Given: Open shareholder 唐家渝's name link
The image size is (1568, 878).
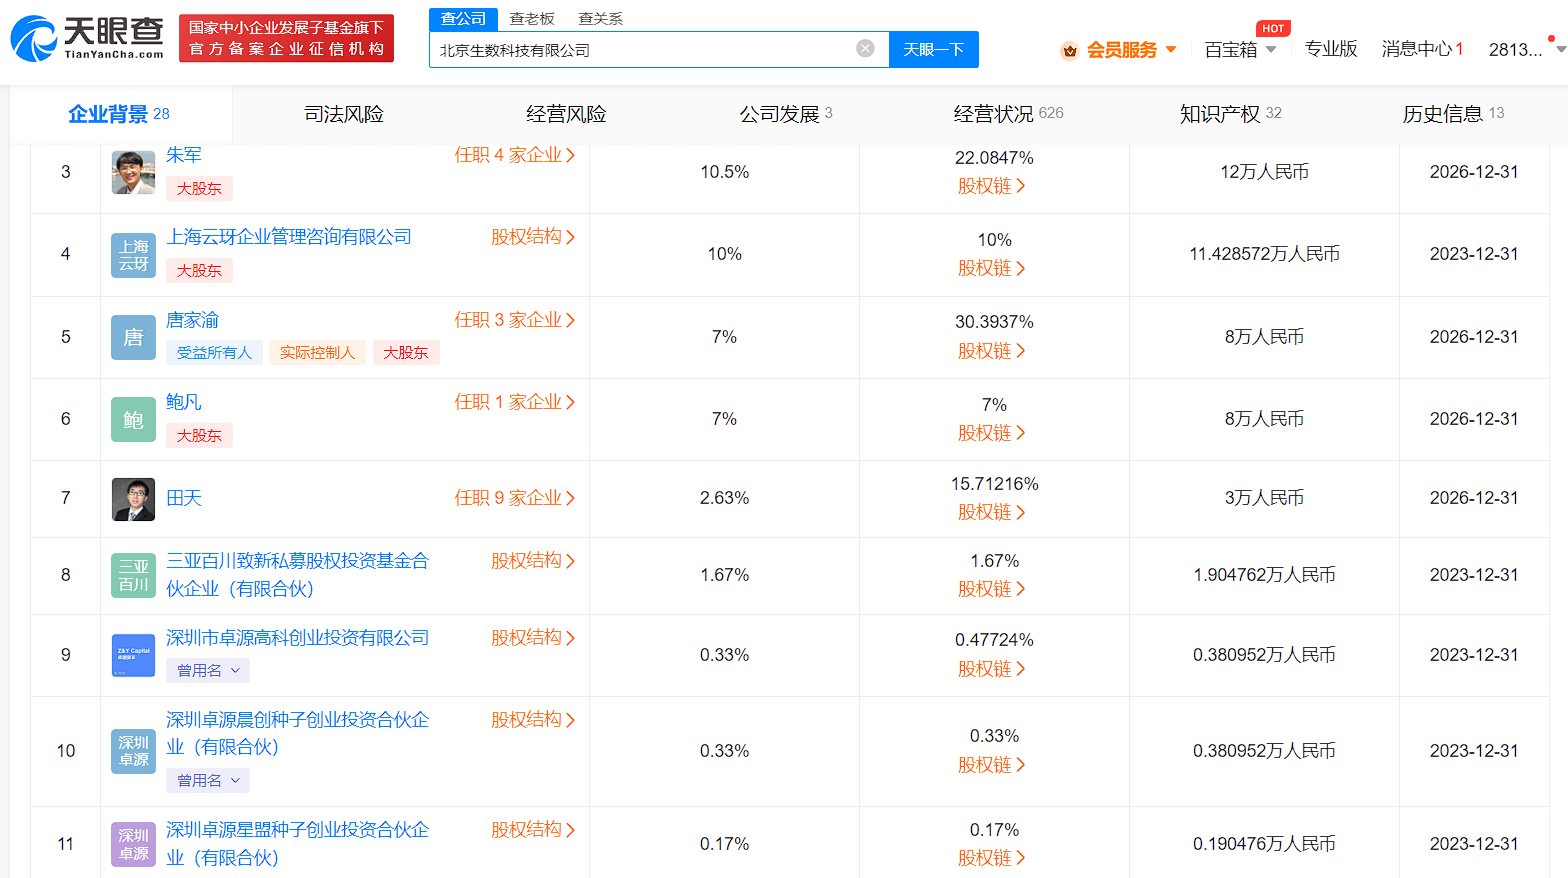Looking at the screenshot, I should point(192,320).
